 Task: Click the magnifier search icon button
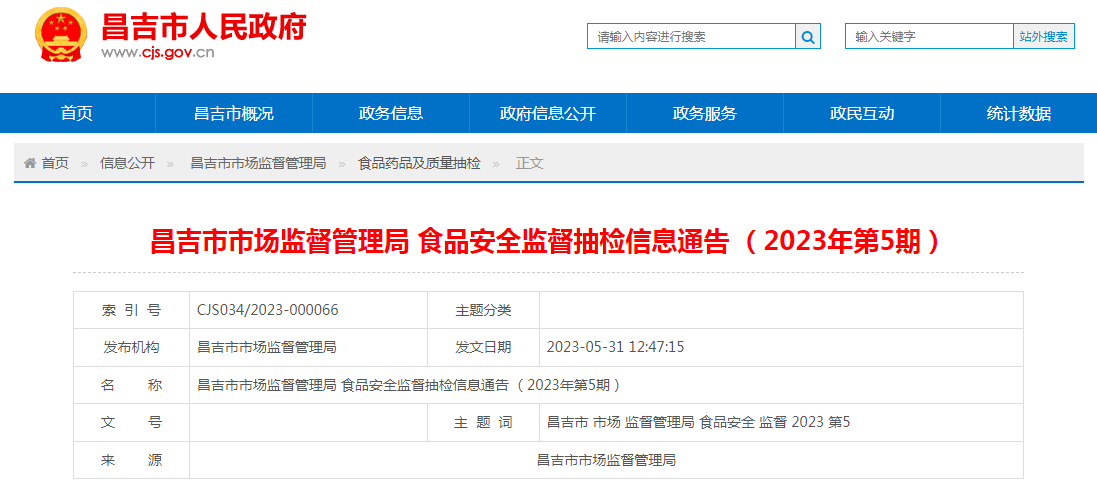point(808,36)
